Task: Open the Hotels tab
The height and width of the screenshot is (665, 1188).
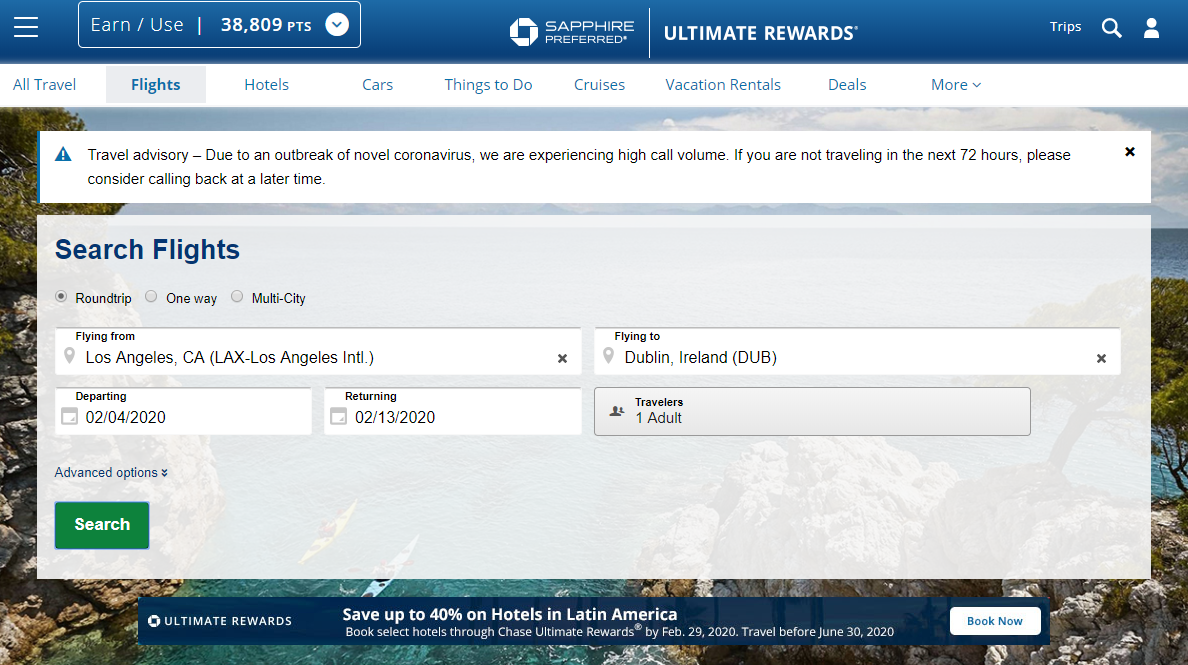Action: [x=267, y=85]
